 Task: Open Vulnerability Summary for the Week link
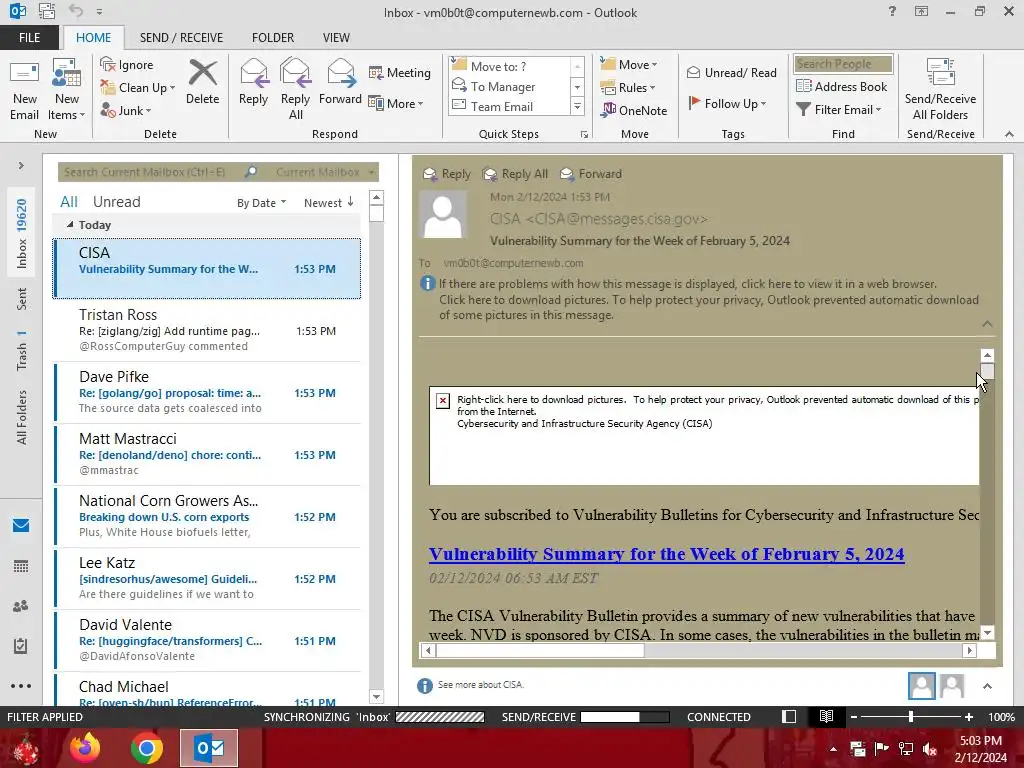click(667, 554)
